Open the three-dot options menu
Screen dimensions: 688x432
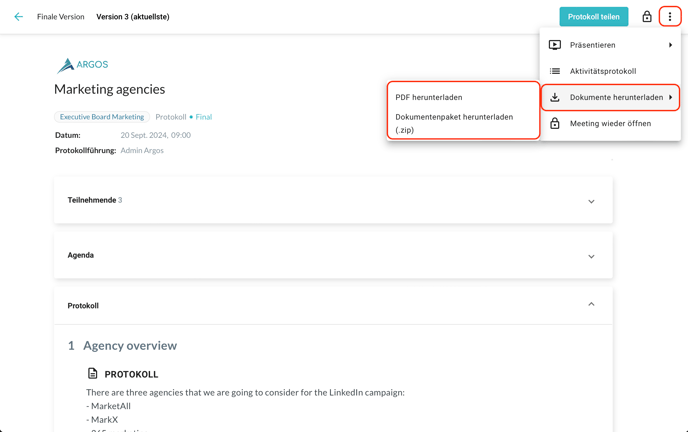pos(670,17)
